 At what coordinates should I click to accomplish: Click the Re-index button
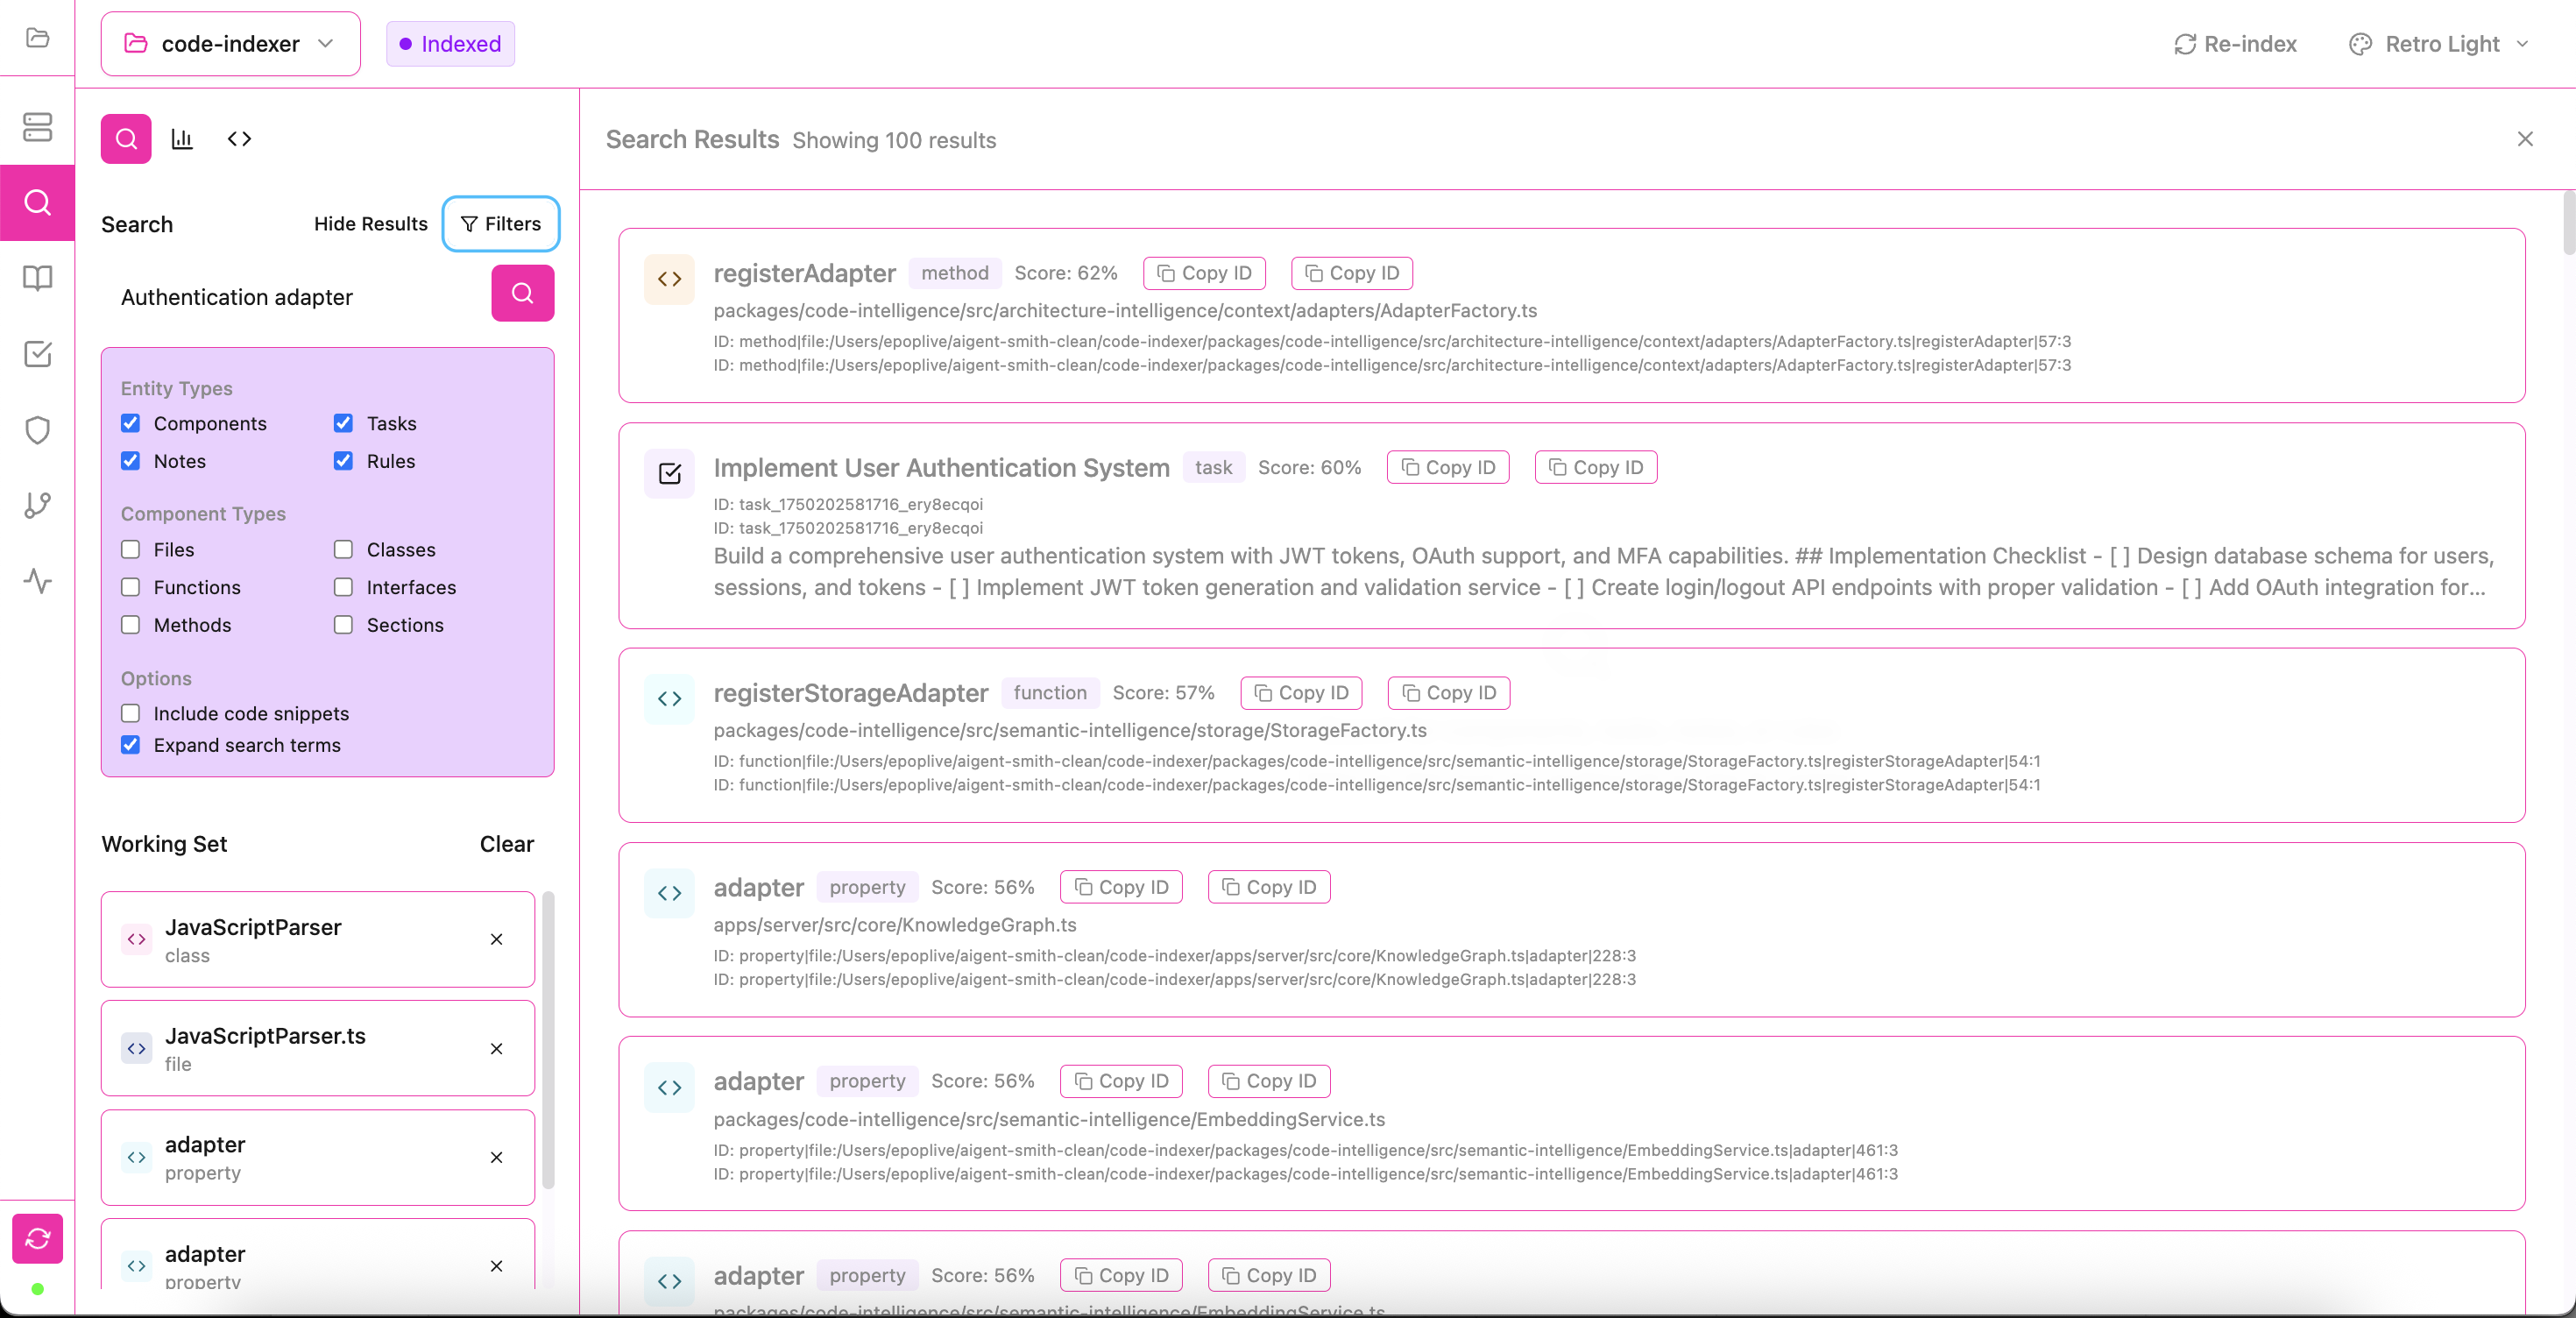(x=2235, y=44)
